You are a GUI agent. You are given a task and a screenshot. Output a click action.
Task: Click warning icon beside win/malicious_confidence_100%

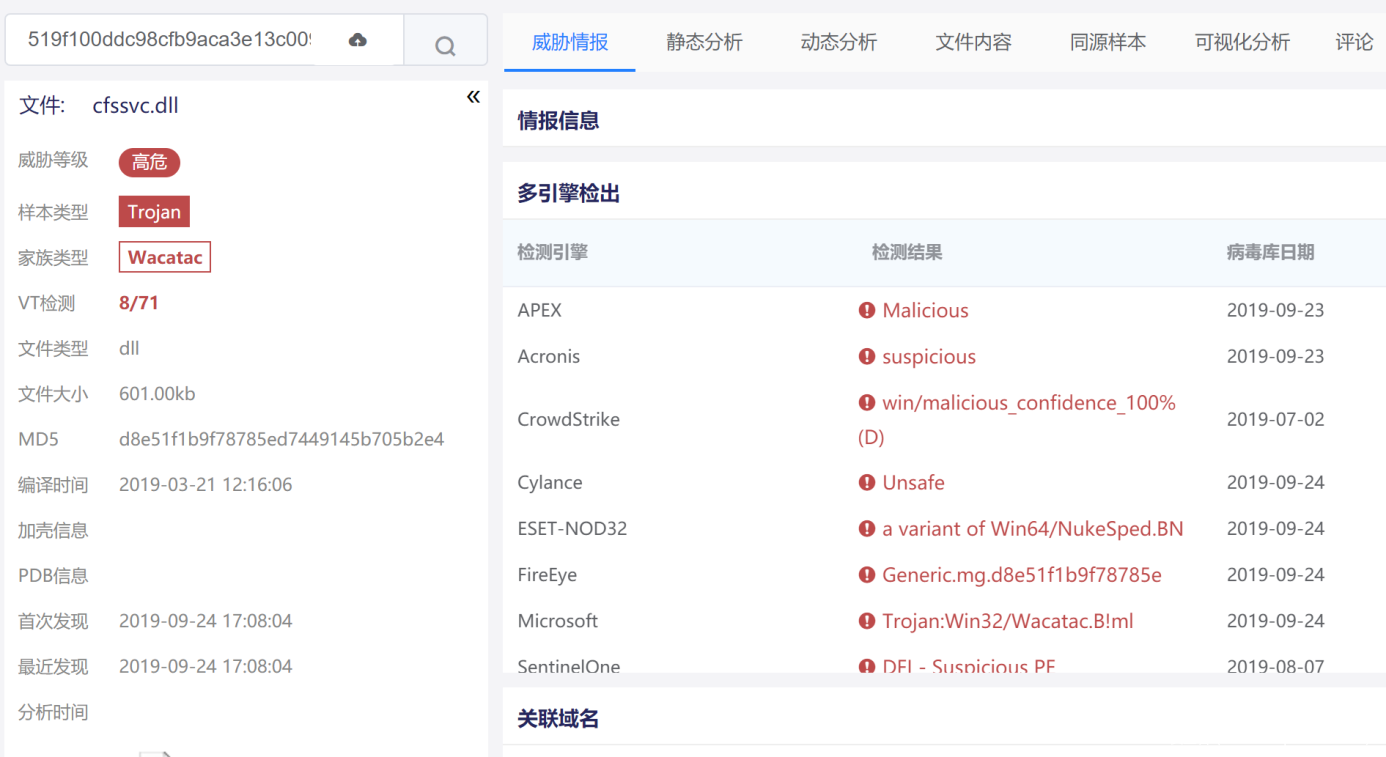(867, 403)
